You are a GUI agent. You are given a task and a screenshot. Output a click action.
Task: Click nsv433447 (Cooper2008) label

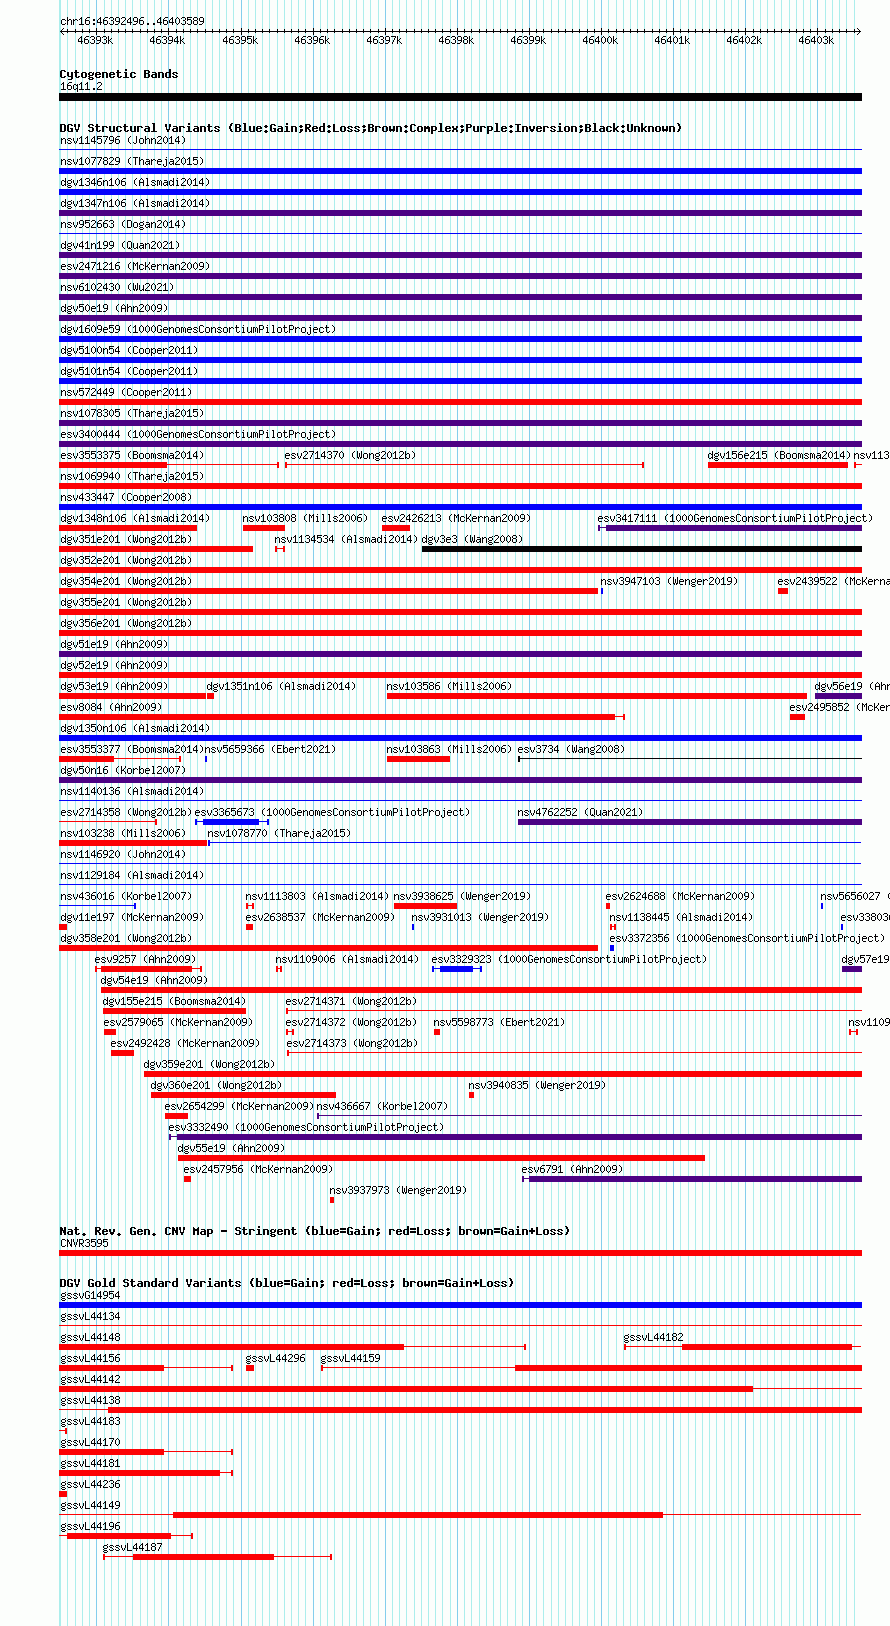point(125,497)
